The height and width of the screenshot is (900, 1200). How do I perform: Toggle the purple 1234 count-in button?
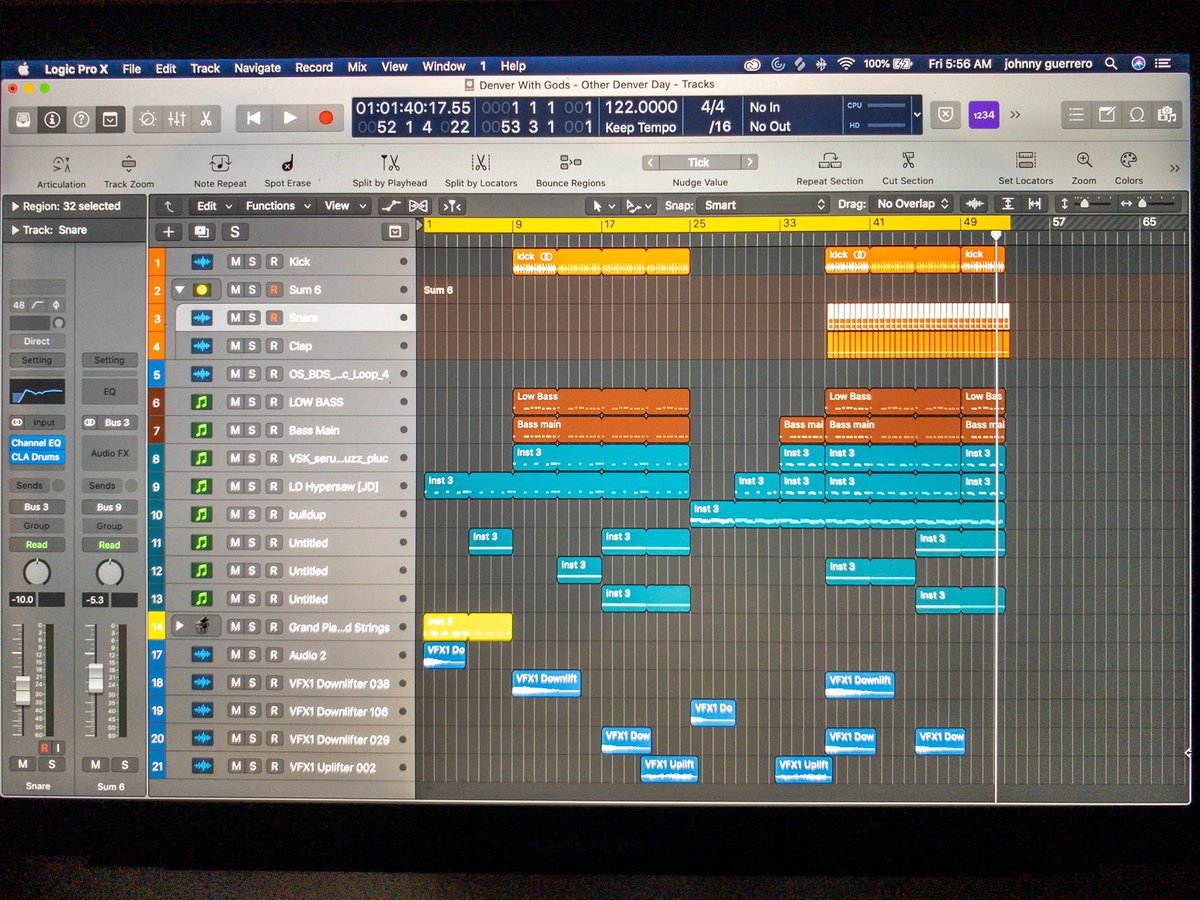984,114
